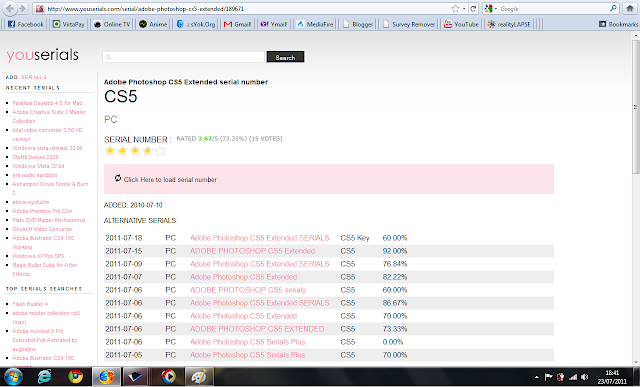Viewport: 640px width, 387px height.
Task: Open the Adobe Premiere Pro CS4 link
Action: [42, 211]
